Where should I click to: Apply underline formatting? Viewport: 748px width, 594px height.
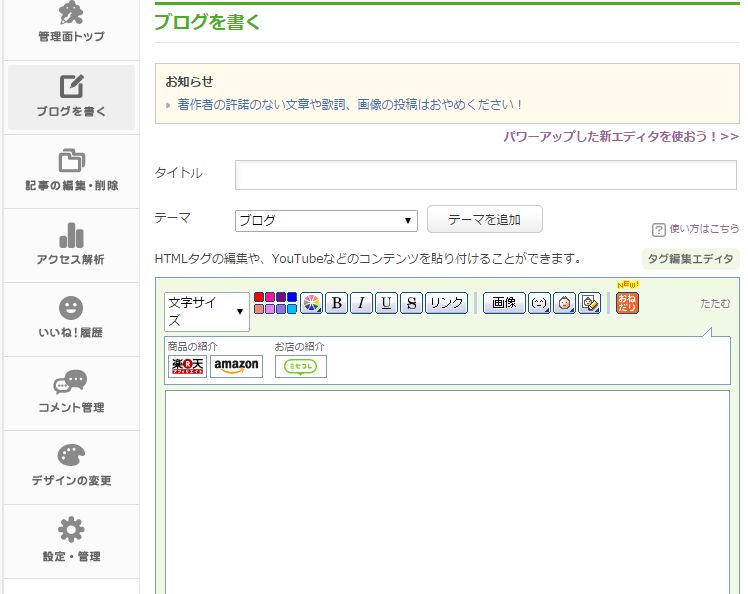(386, 303)
